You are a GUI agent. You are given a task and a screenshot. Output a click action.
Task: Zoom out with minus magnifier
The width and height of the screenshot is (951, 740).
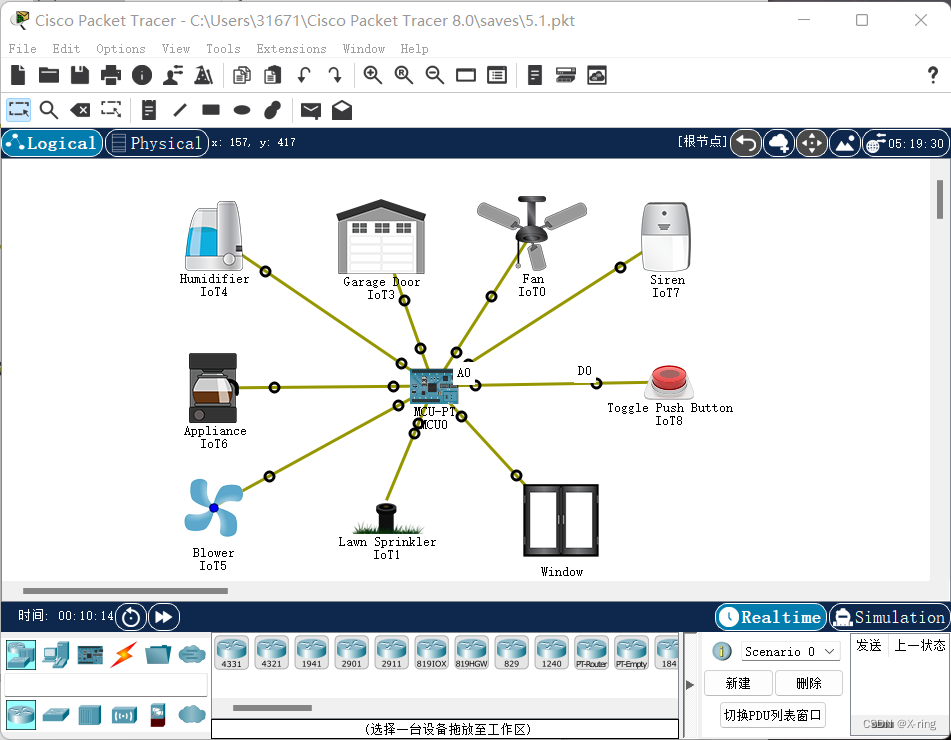coord(434,75)
